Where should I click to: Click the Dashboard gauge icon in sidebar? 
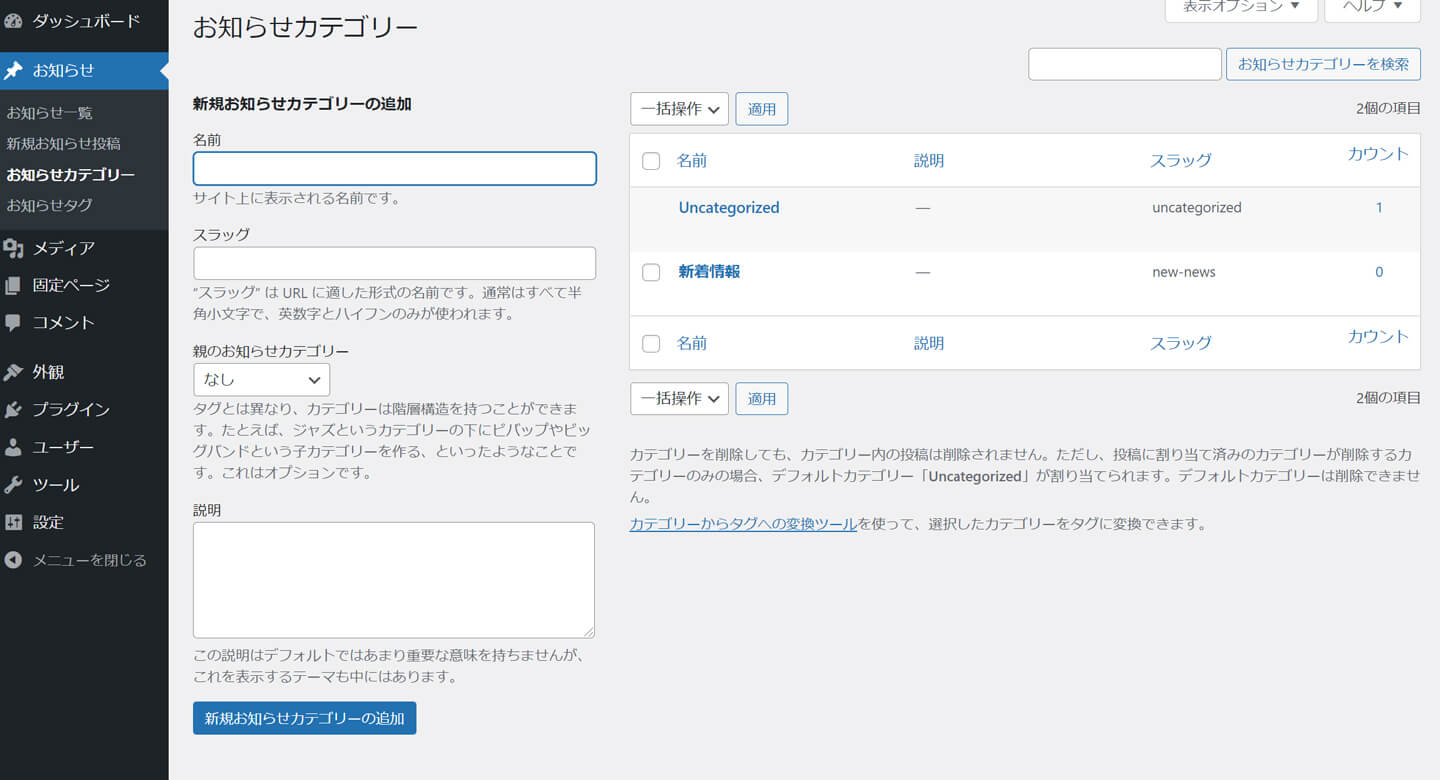(13, 21)
